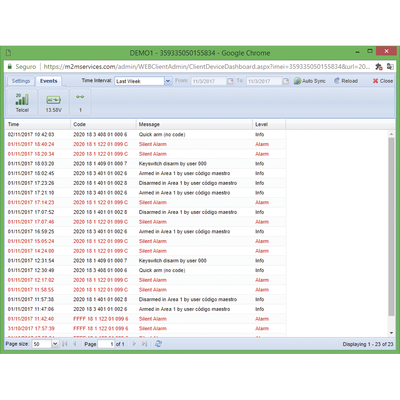The width and height of the screenshot is (400, 400).
Task: Go to the next page arrow
Action: click(134, 344)
